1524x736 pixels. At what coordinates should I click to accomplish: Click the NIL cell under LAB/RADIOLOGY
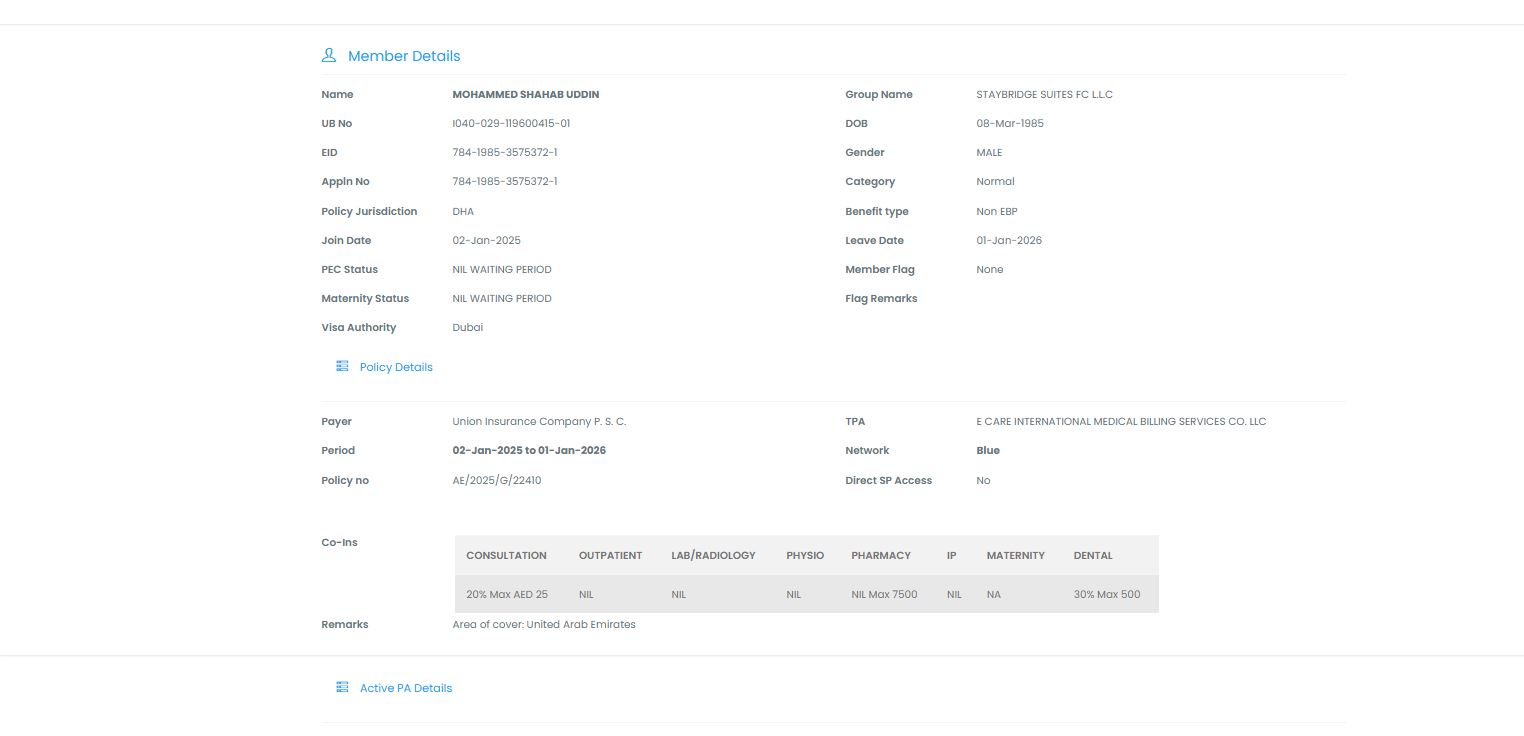coord(679,594)
